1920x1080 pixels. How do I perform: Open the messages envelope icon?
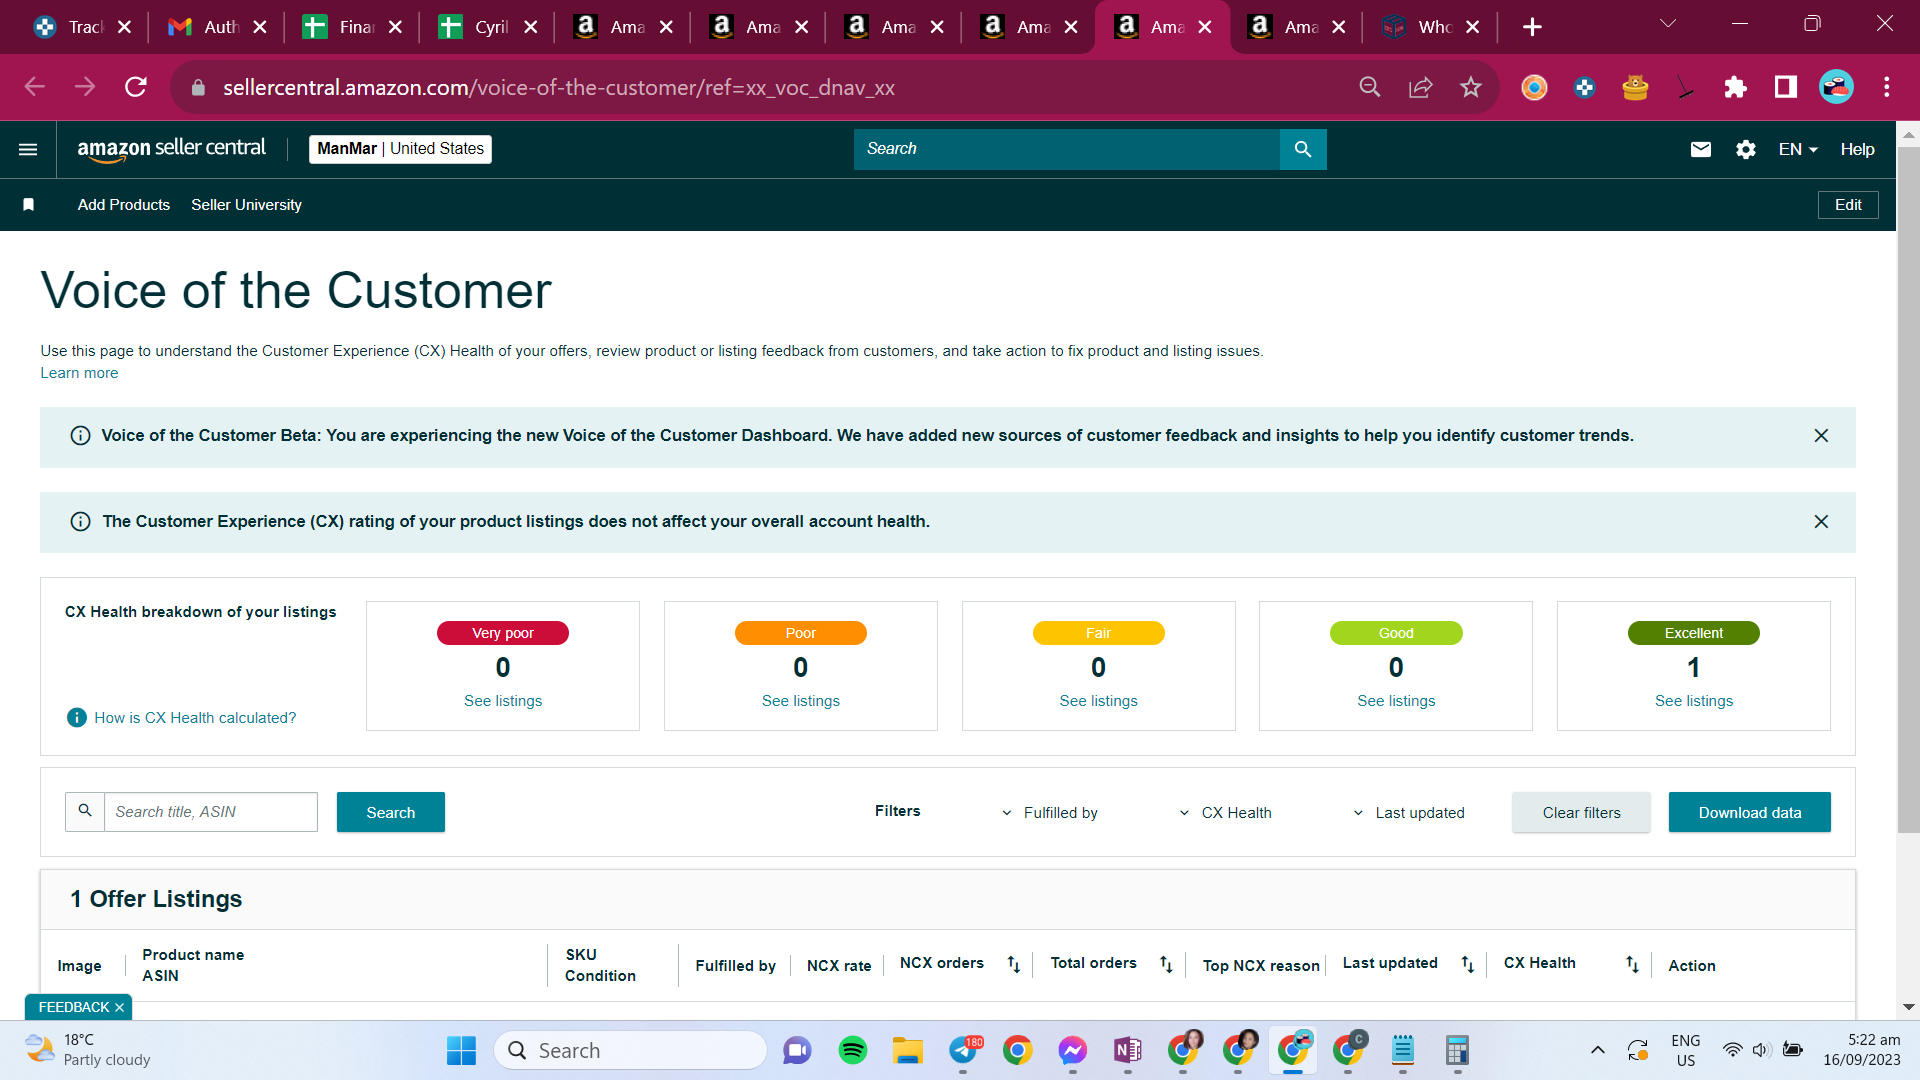click(x=1700, y=149)
